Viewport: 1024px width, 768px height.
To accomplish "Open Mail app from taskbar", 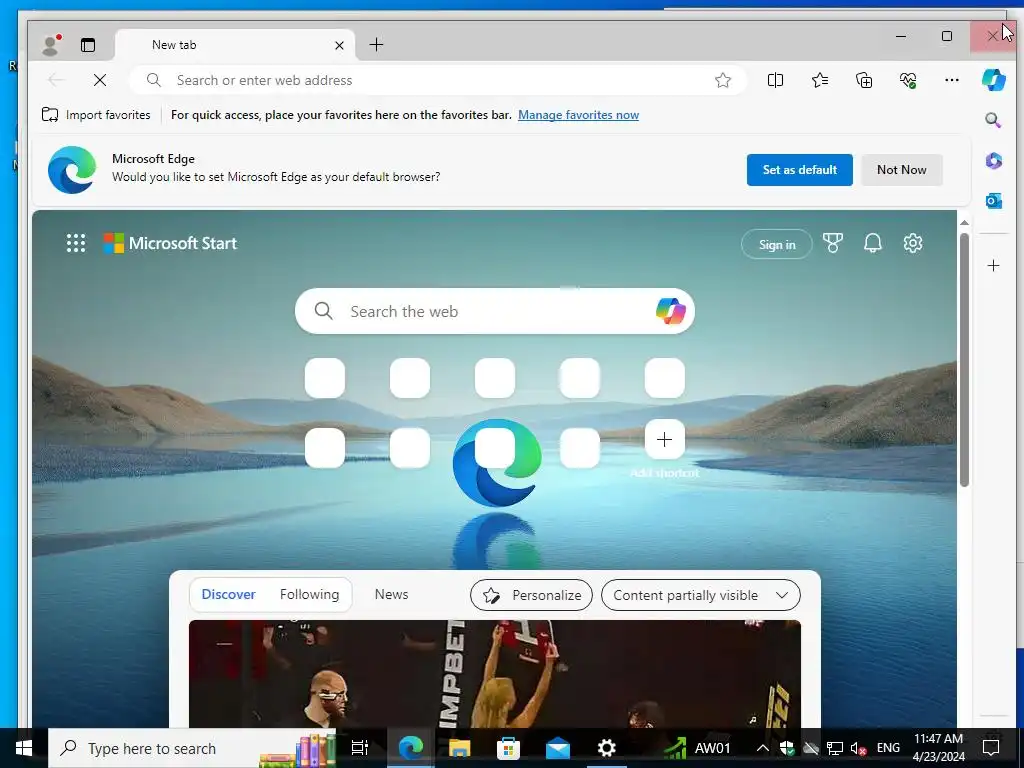I will point(558,748).
